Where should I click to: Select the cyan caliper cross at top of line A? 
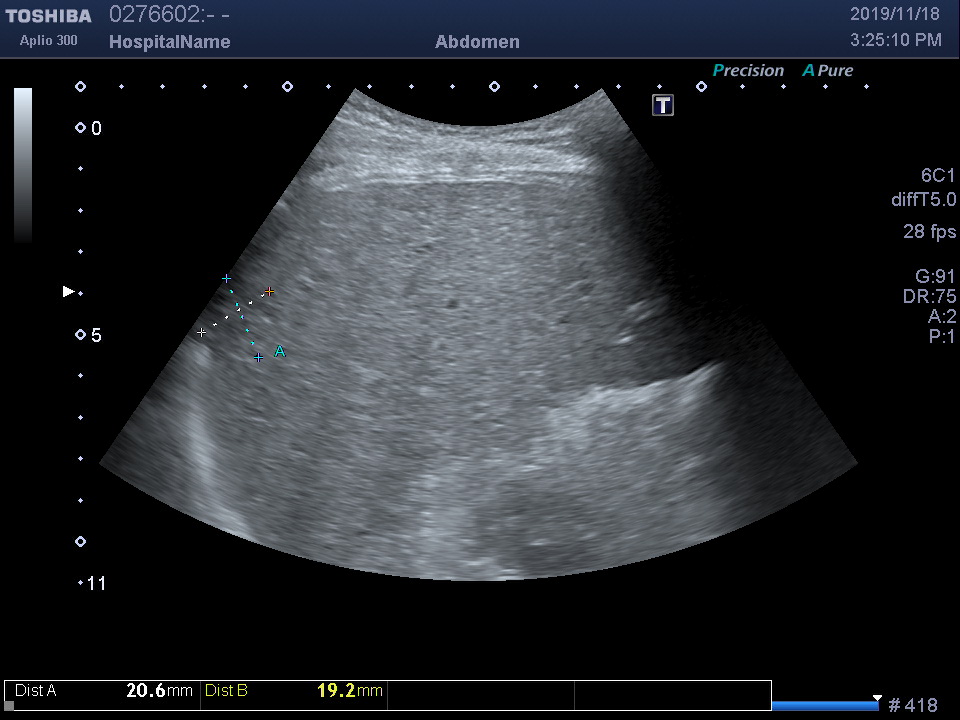226,279
